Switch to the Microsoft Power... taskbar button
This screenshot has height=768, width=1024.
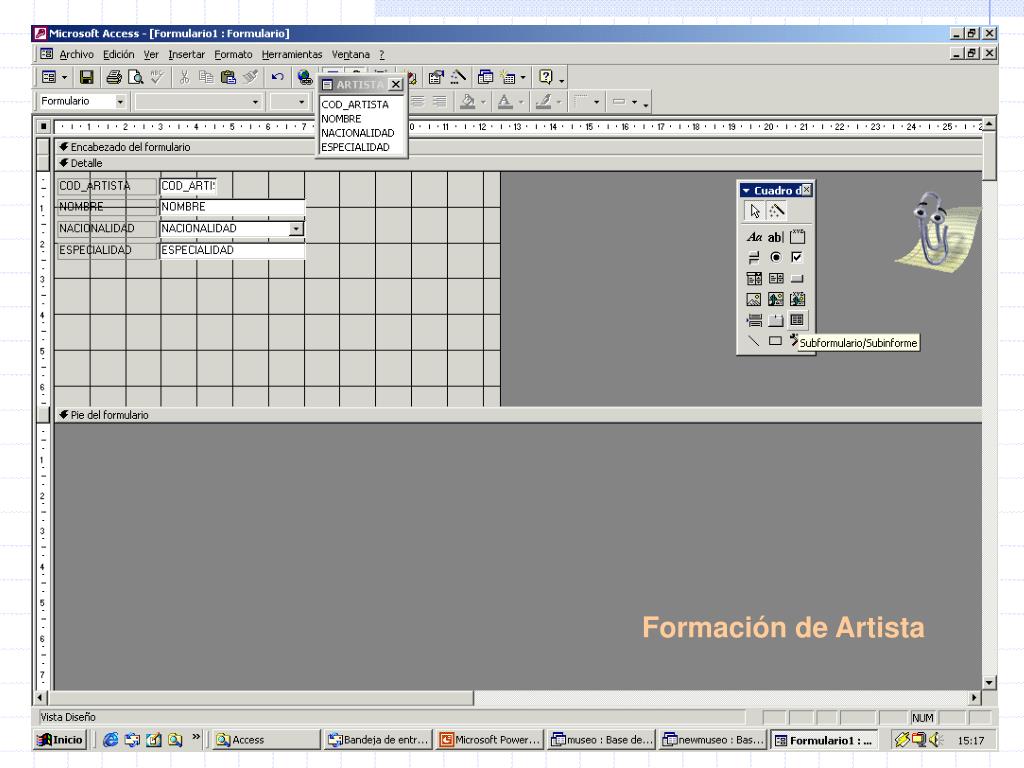pyautogui.click(x=490, y=739)
